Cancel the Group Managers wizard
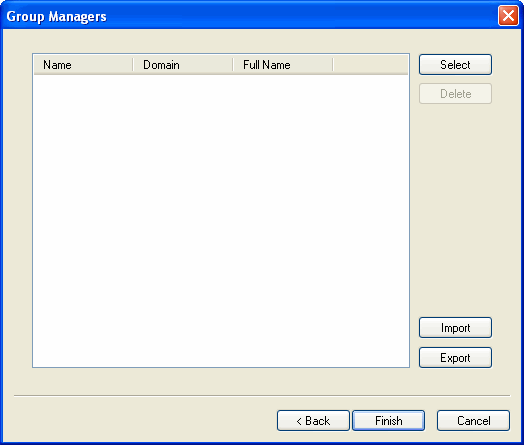 coord(473,421)
